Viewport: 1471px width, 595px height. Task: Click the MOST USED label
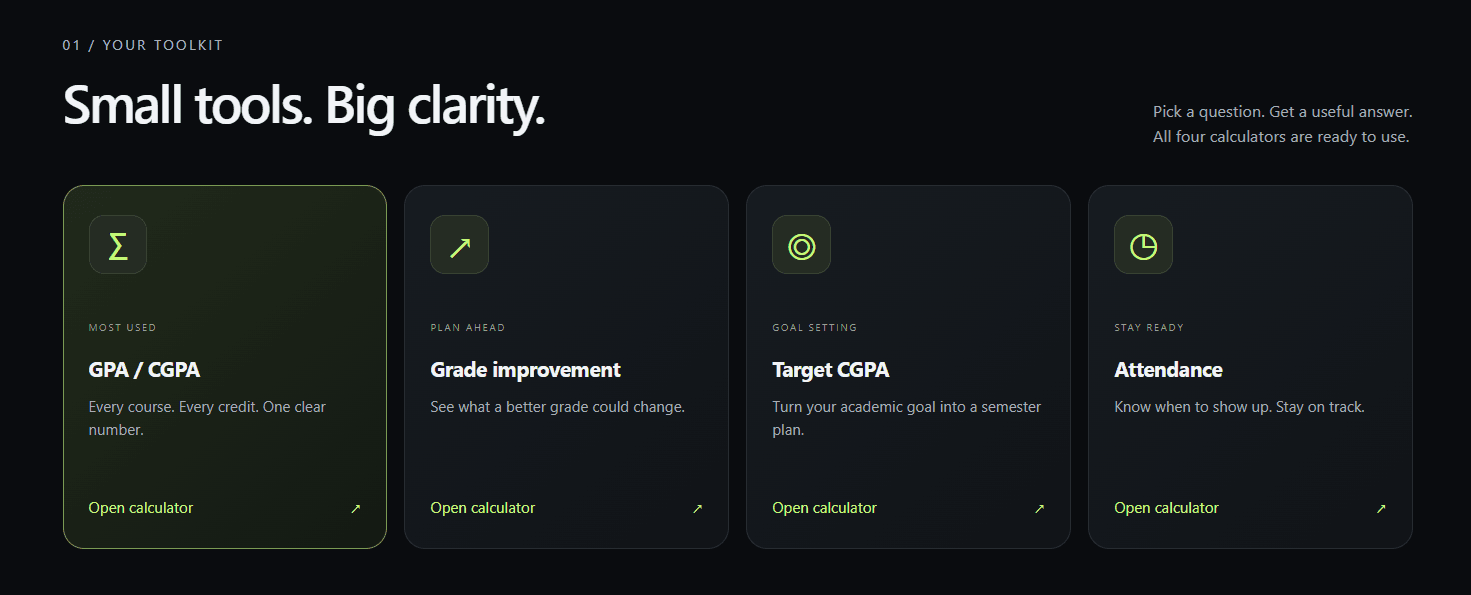pos(123,328)
